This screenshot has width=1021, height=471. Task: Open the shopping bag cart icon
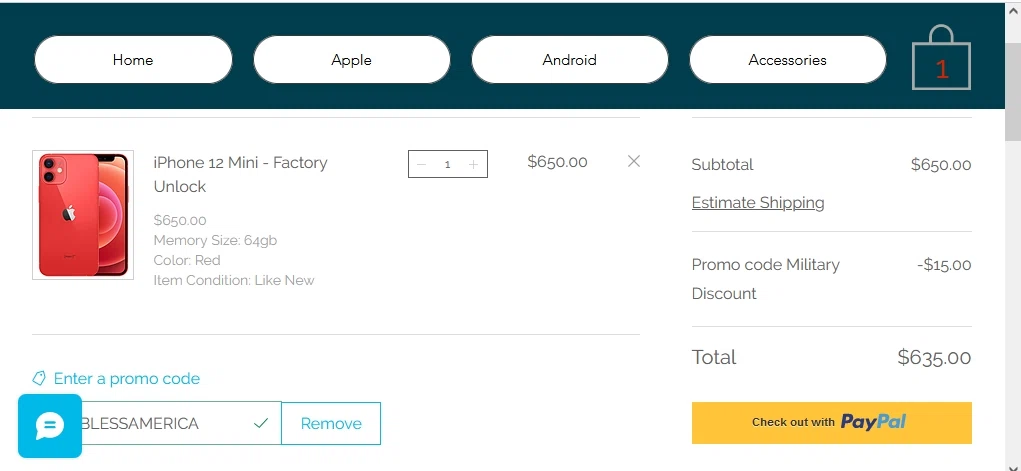coord(942,59)
